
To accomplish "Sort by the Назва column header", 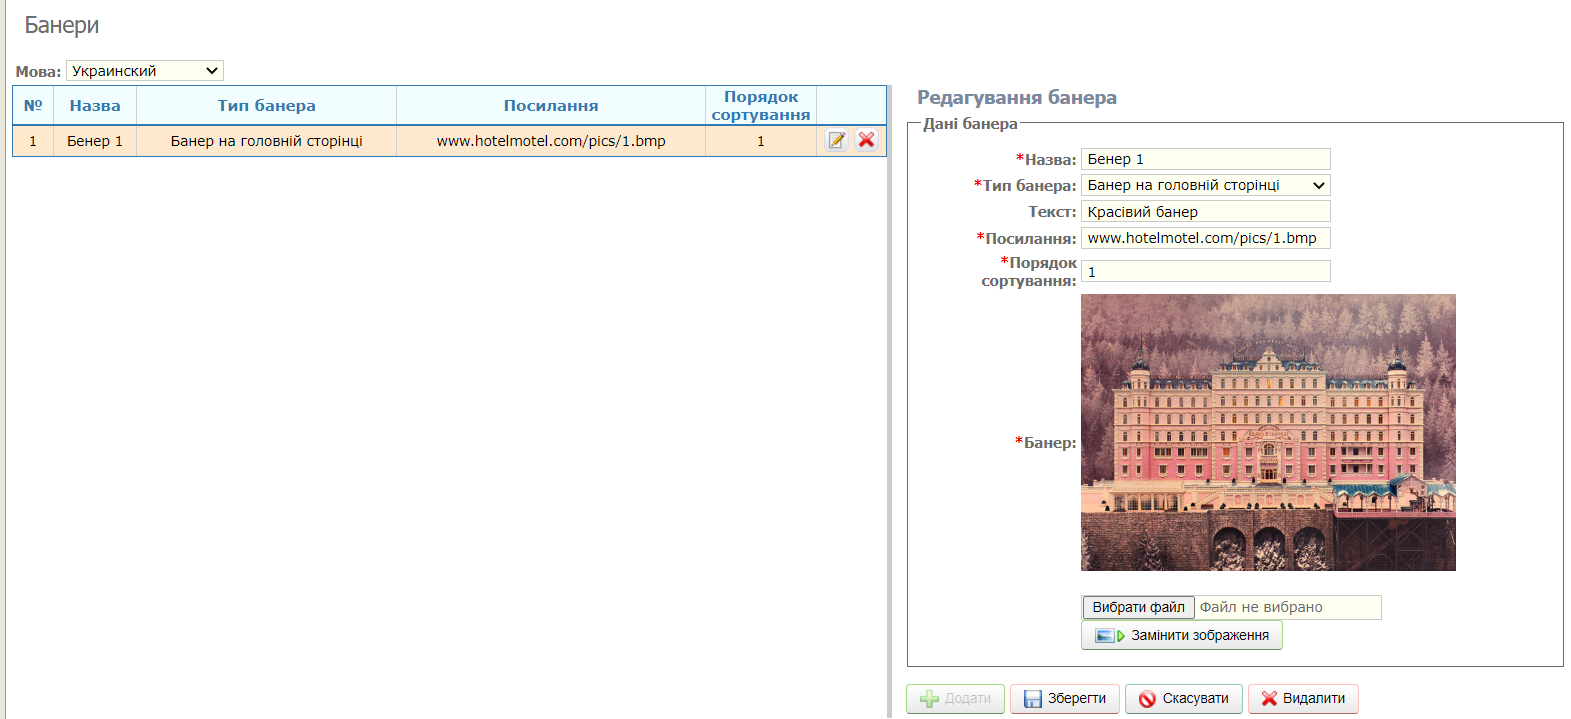I will [95, 106].
